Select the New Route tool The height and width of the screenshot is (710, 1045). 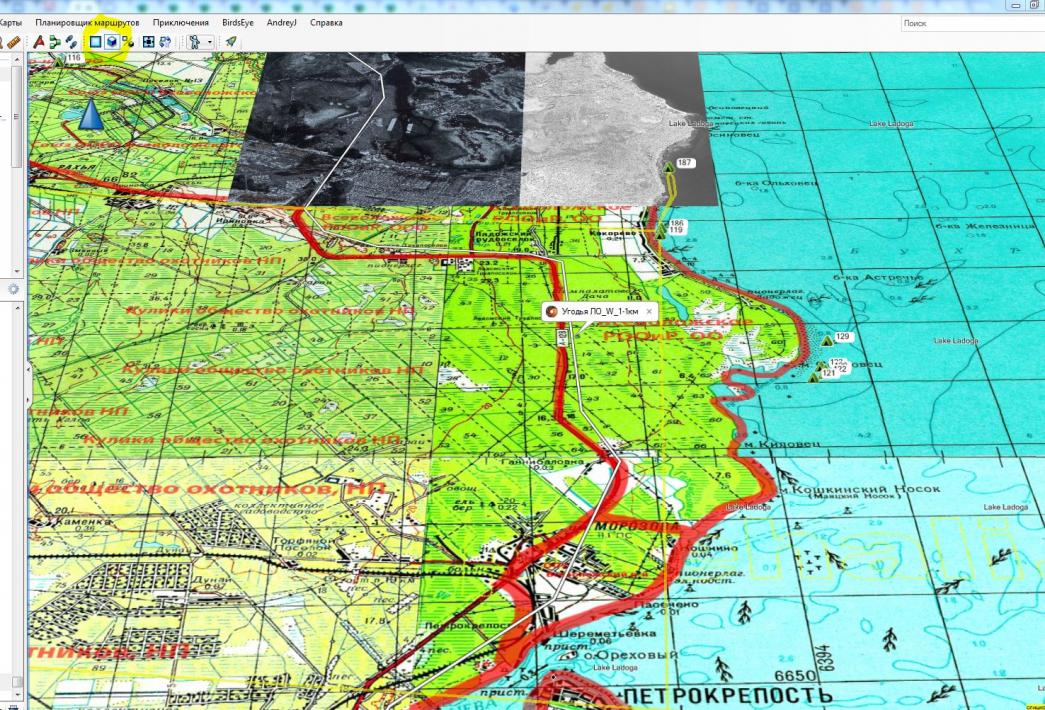click(54, 42)
